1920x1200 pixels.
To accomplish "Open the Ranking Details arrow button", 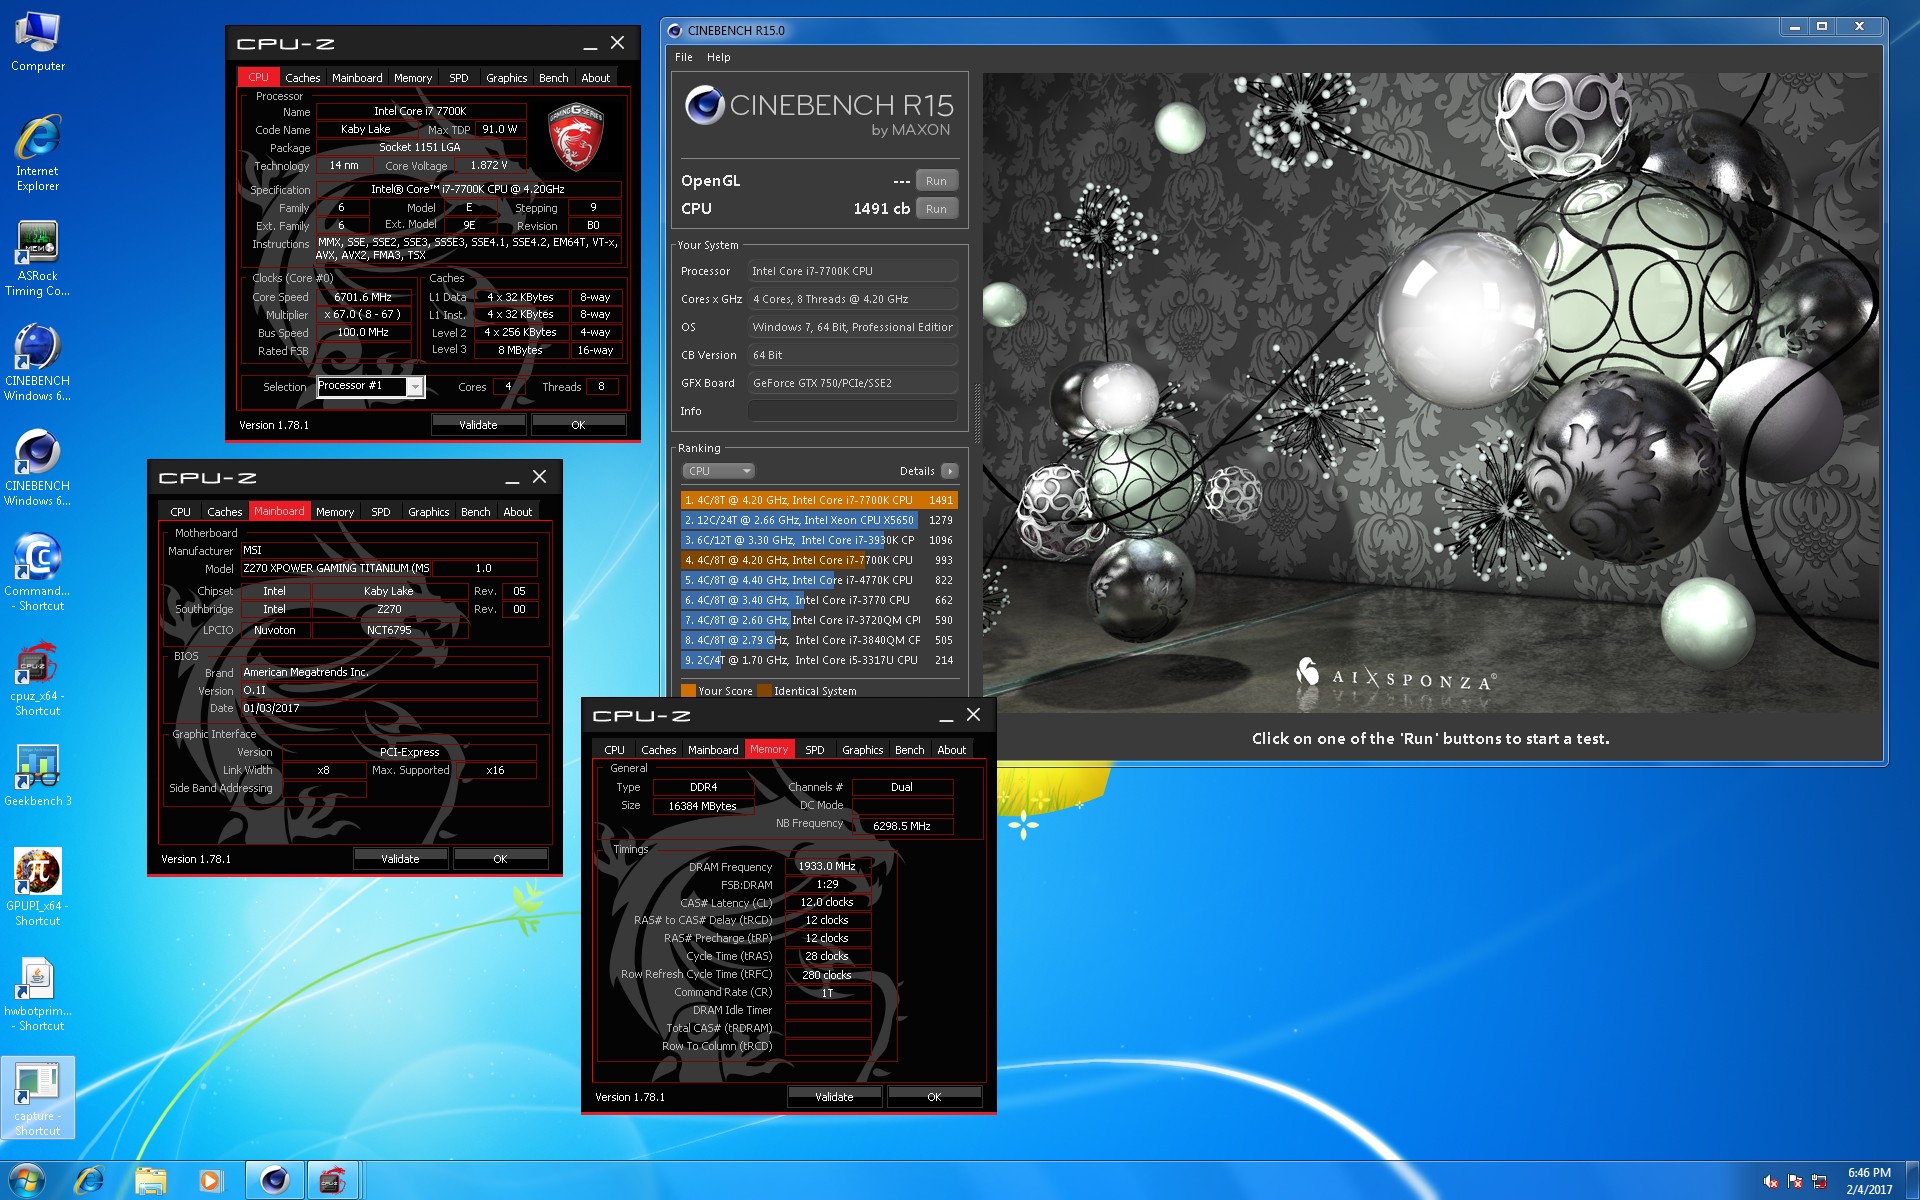I will point(949,471).
